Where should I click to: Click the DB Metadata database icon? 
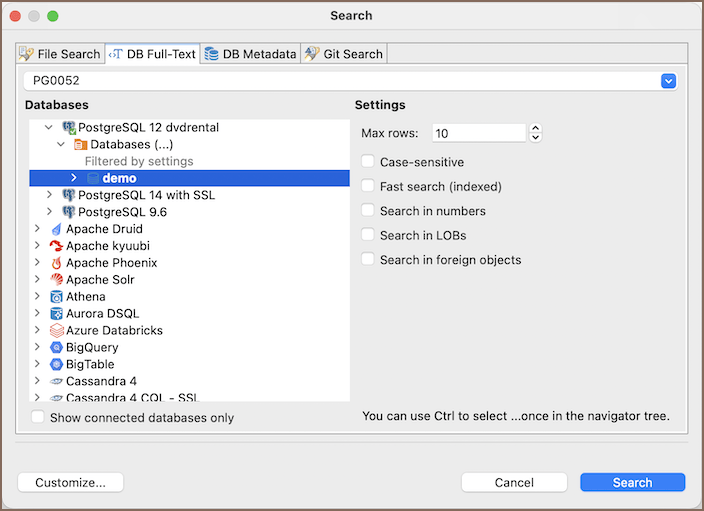[x=211, y=54]
